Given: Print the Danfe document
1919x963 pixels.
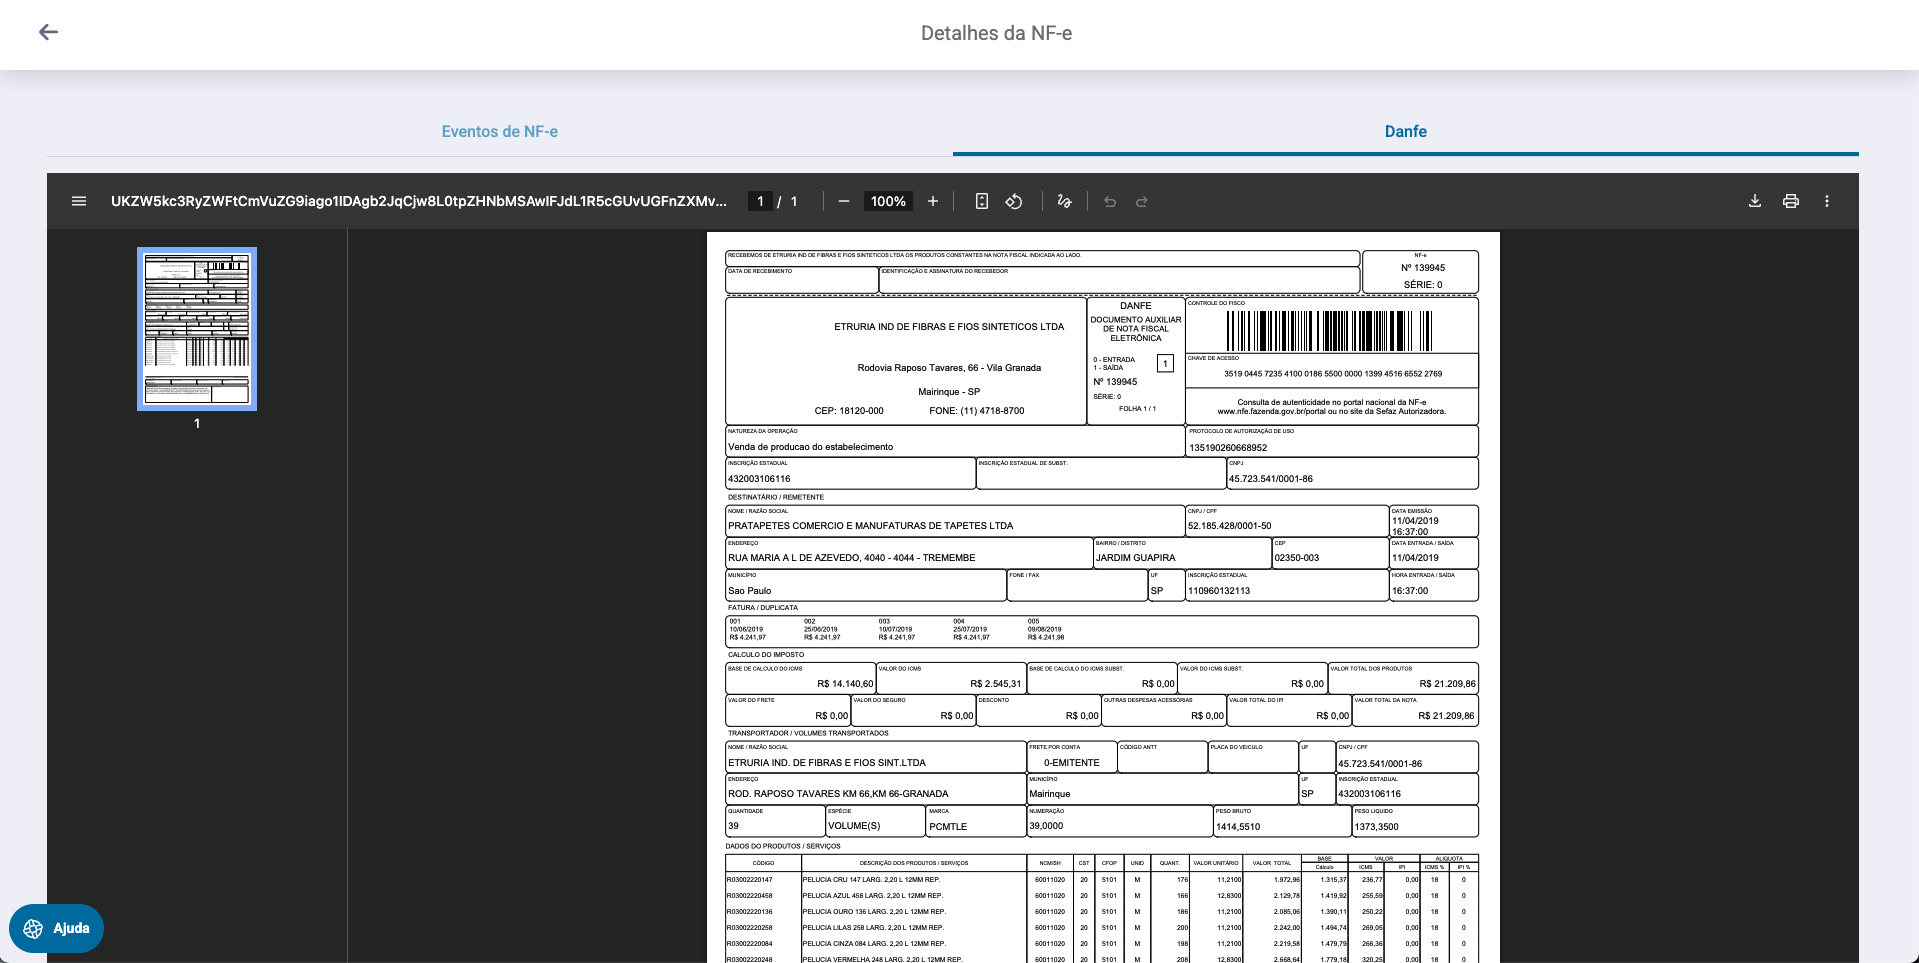Looking at the screenshot, I should 1790,201.
